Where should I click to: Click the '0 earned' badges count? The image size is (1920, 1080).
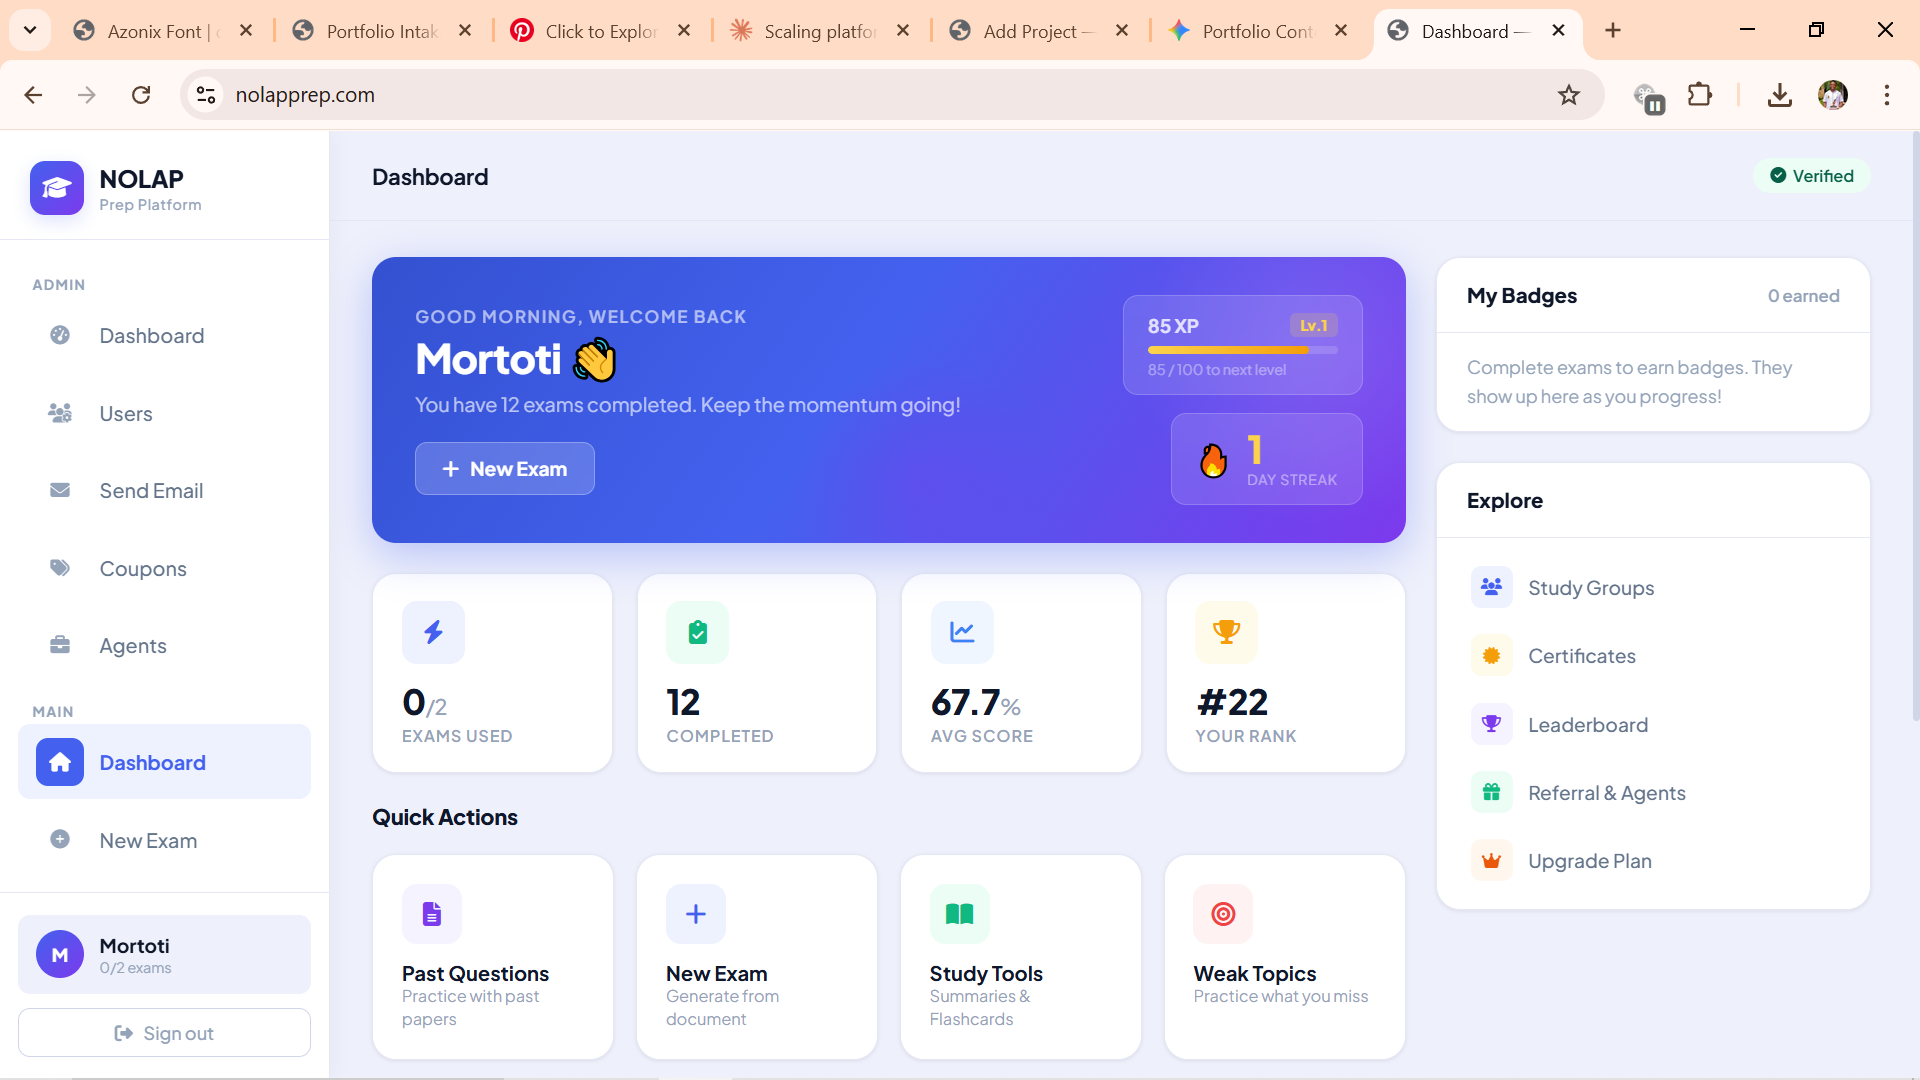(1803, 296)
